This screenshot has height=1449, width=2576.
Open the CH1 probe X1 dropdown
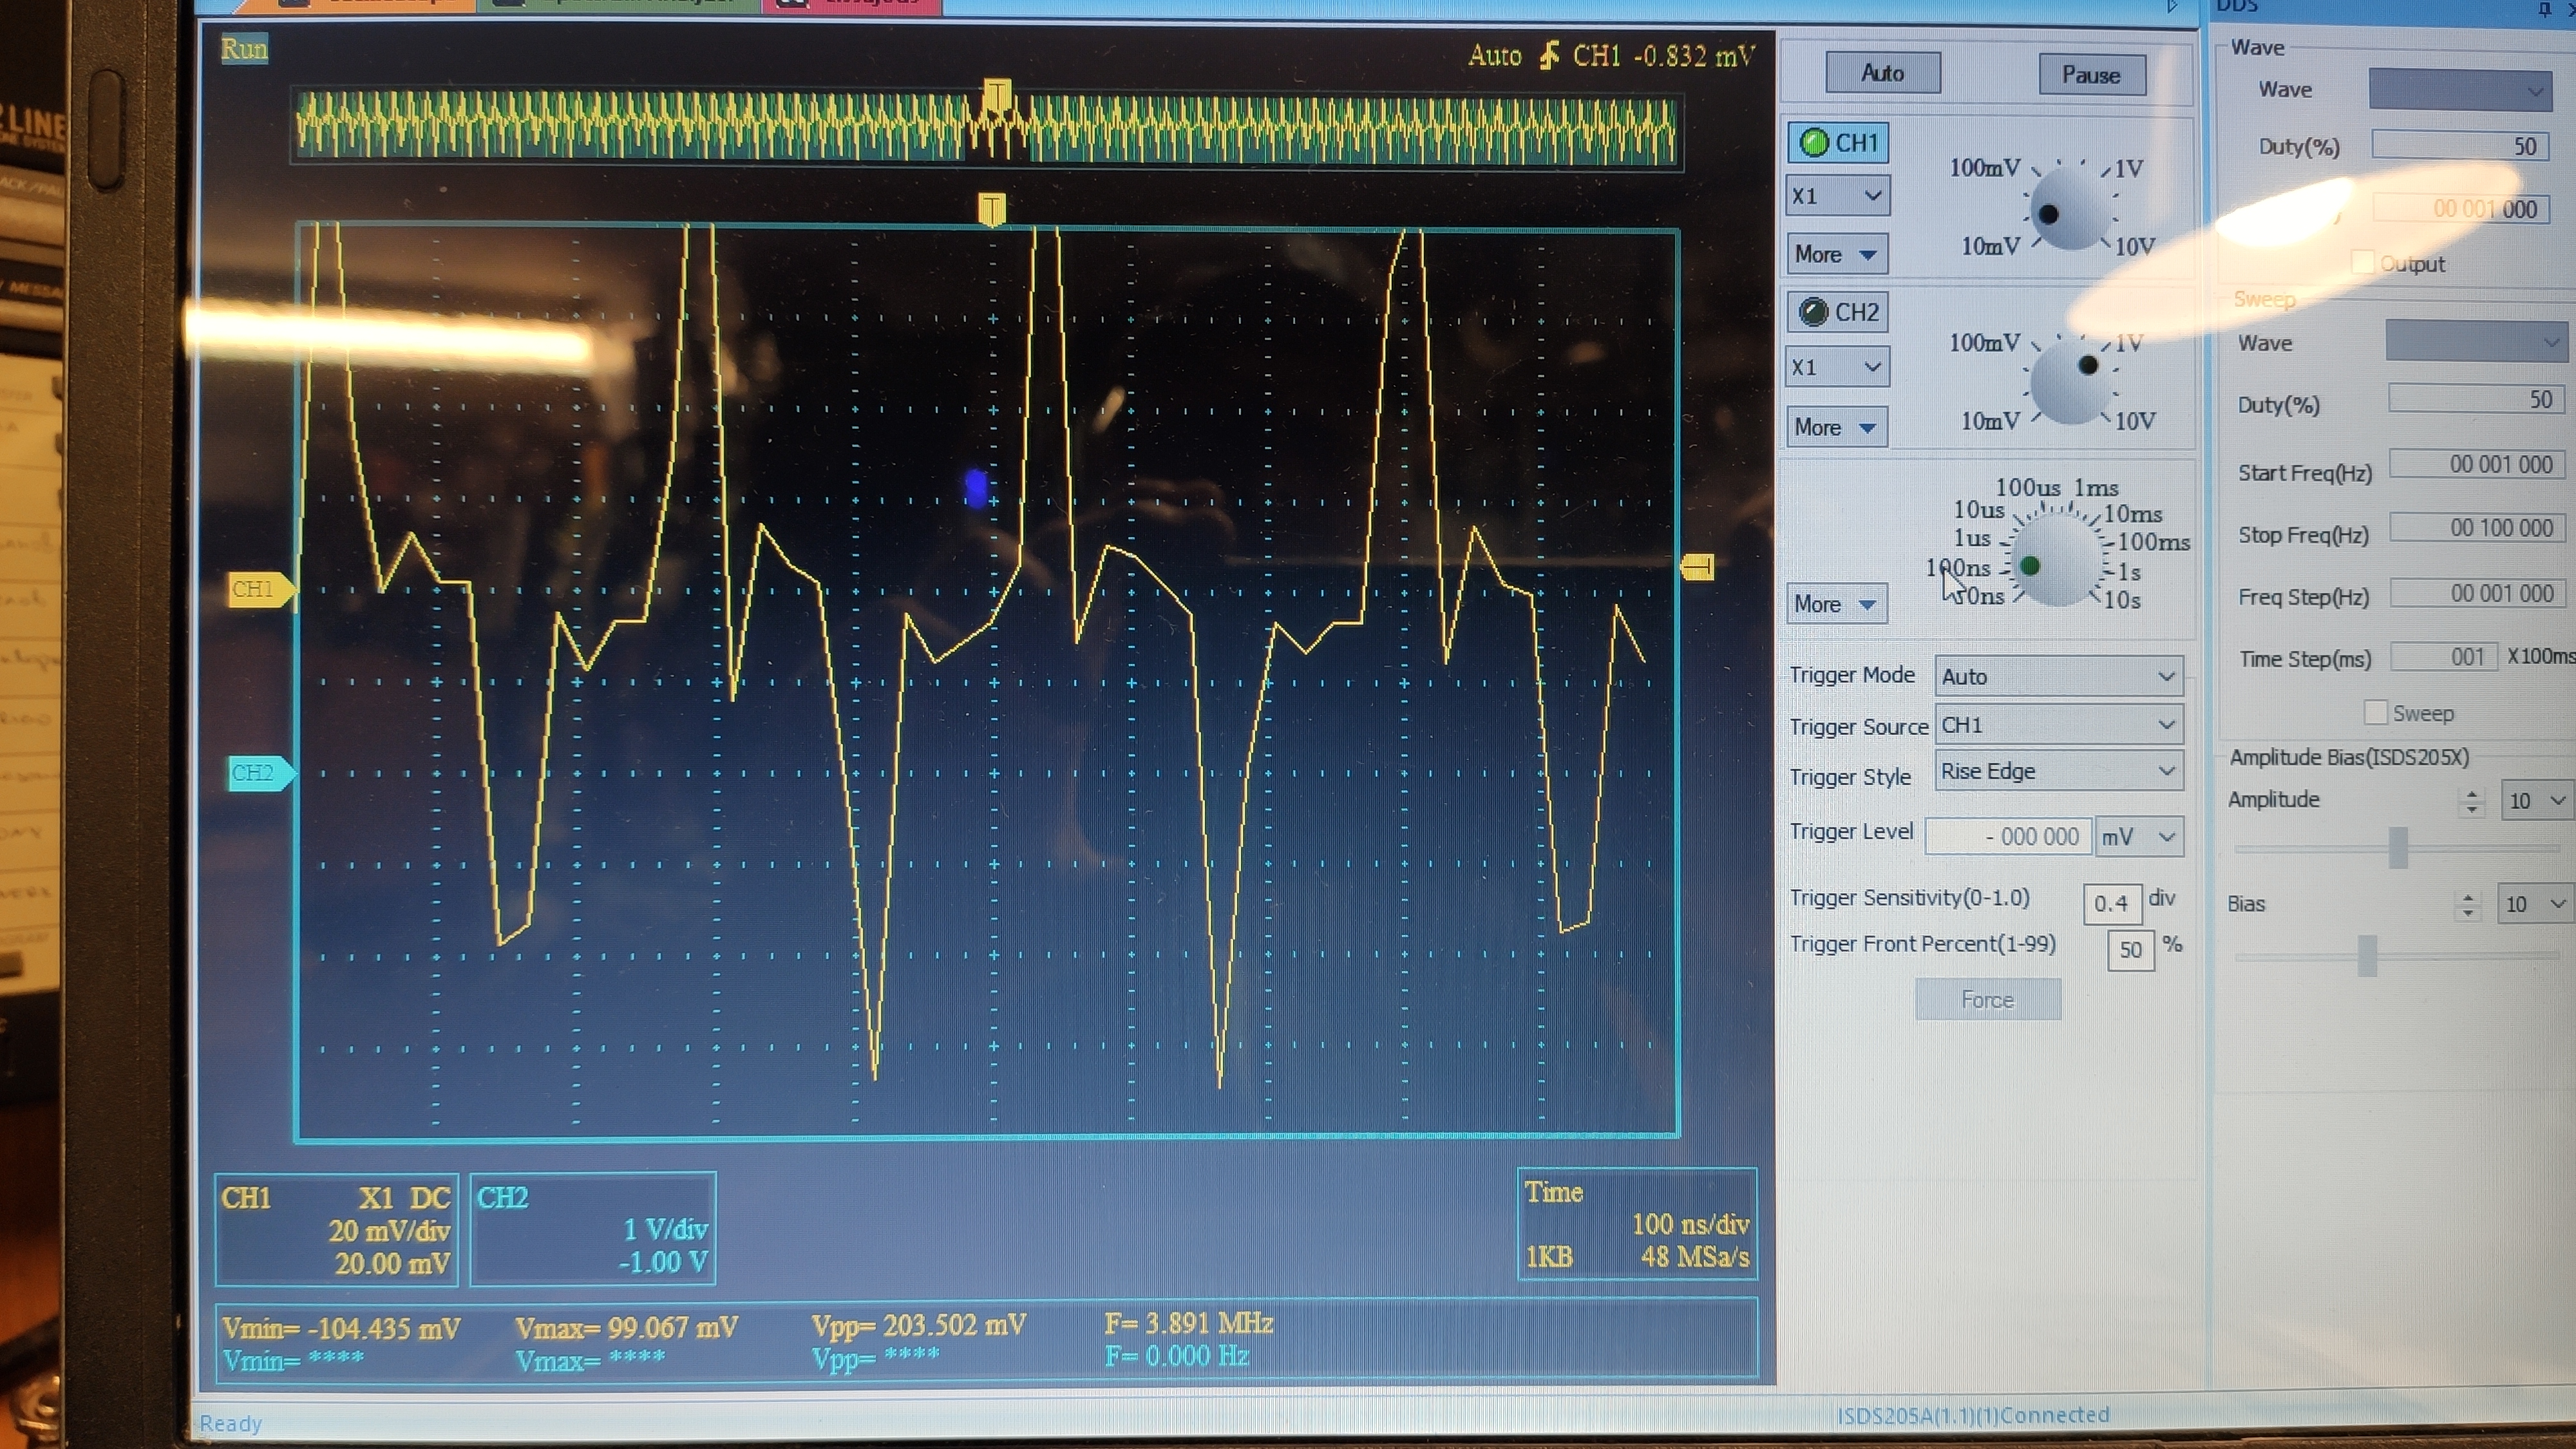(x=1837, y=196)
